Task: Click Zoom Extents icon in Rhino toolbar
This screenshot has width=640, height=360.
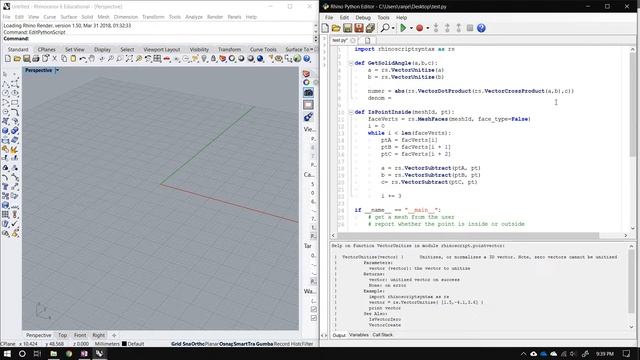Action: click(129, 59)
